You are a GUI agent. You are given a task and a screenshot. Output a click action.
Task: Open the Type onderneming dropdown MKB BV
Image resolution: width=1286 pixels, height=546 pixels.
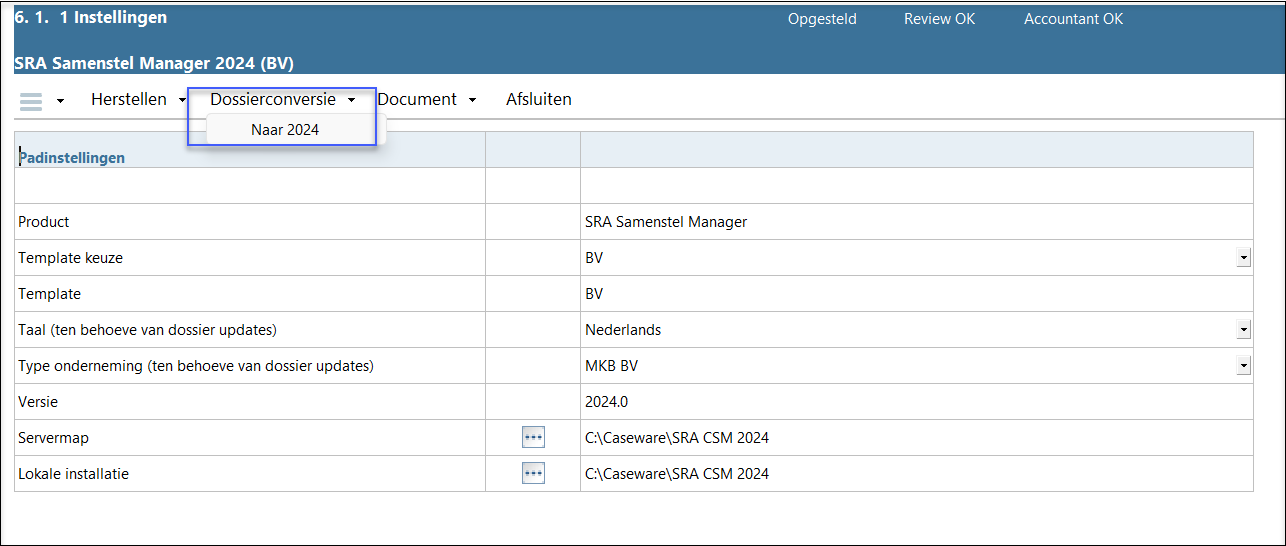(x=1243, y=366)
